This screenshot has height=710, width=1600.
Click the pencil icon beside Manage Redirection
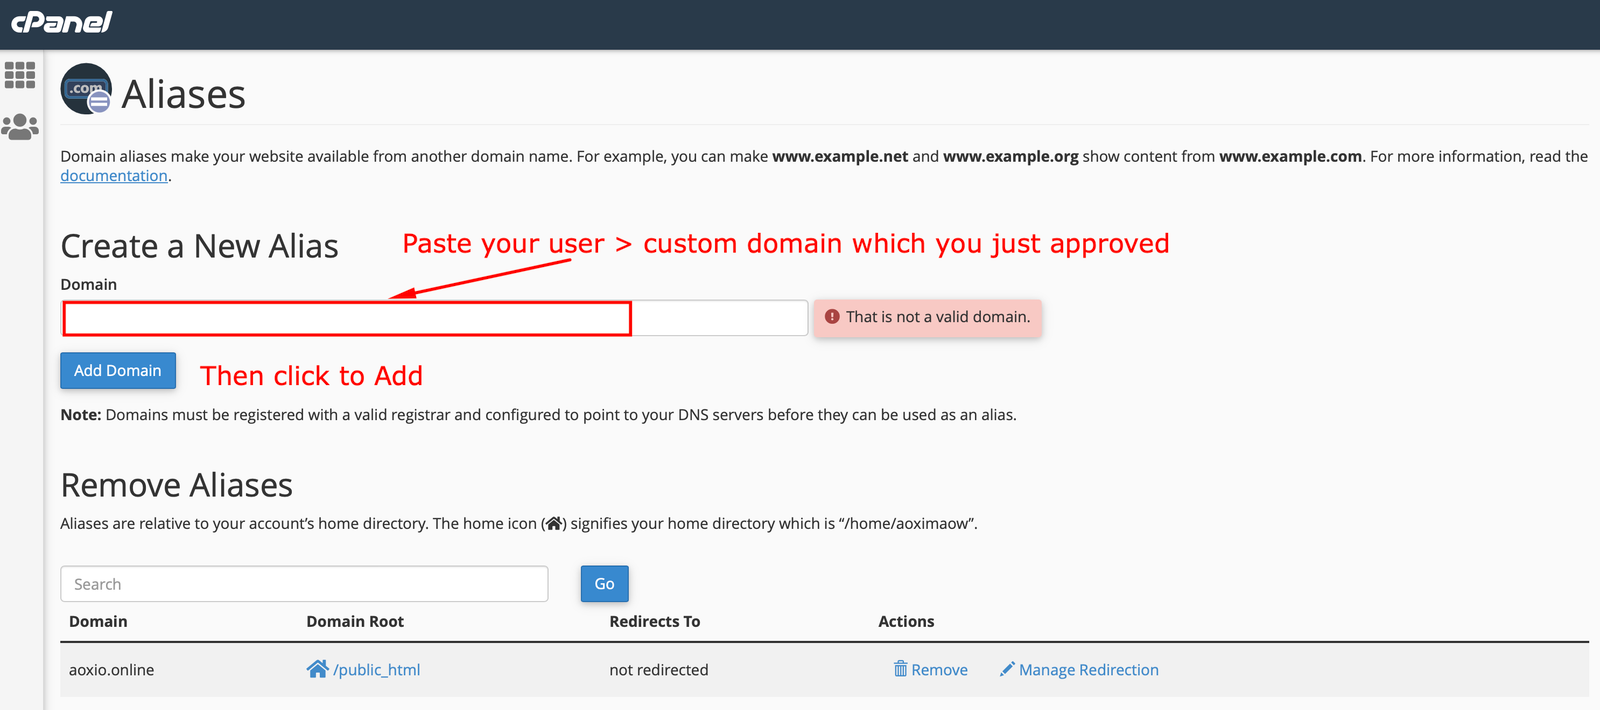(1007, 669)
